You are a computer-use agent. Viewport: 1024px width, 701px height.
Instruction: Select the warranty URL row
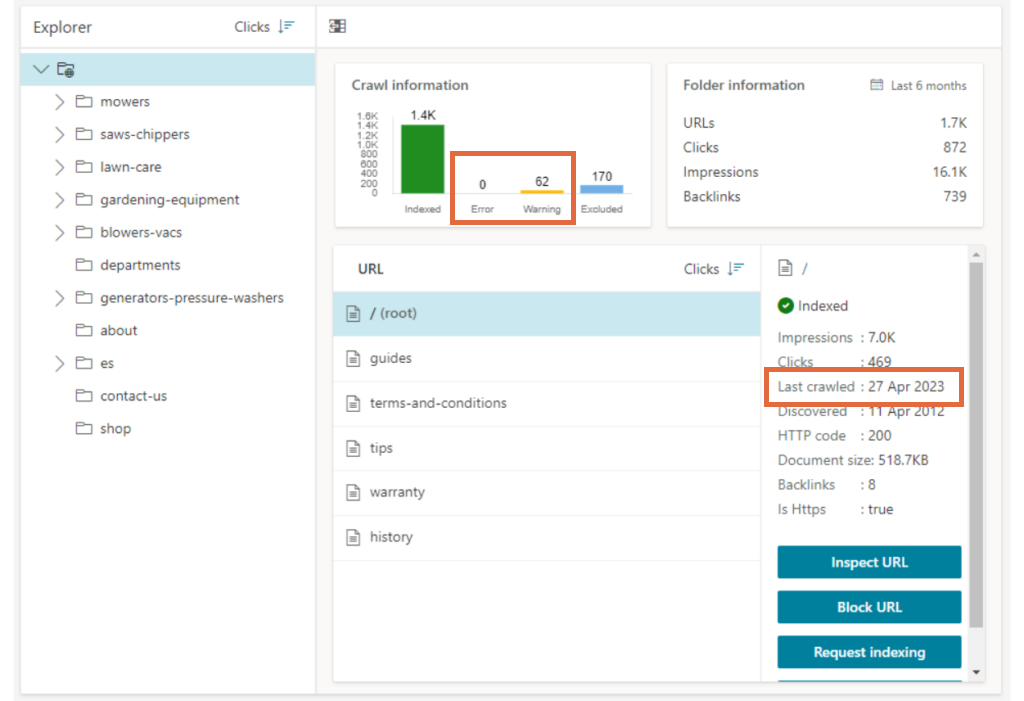(547, 493)
